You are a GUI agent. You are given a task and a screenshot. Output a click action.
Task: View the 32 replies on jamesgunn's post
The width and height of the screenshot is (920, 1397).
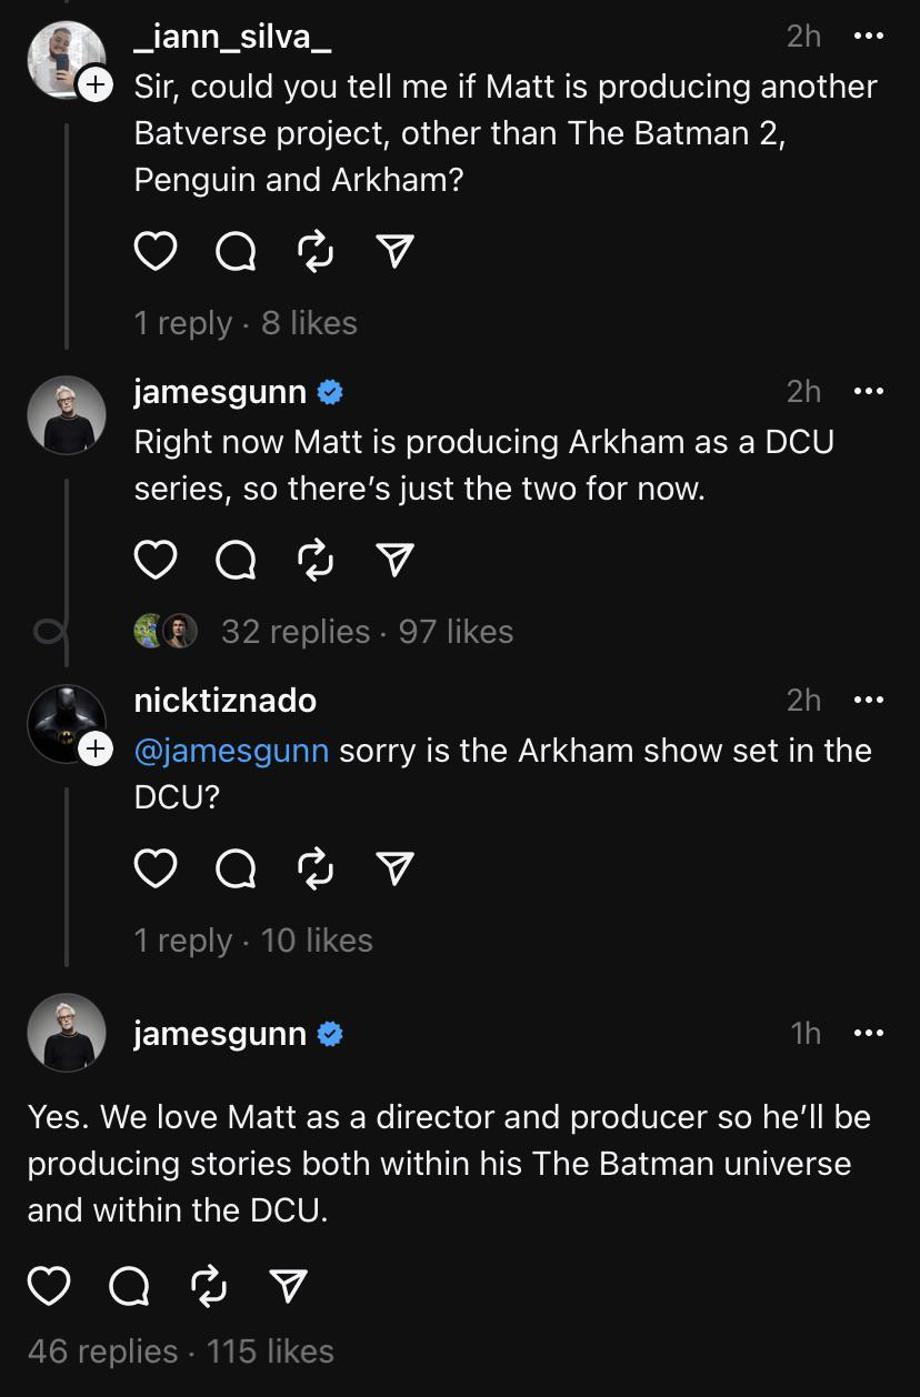click(x=295, y=631)
